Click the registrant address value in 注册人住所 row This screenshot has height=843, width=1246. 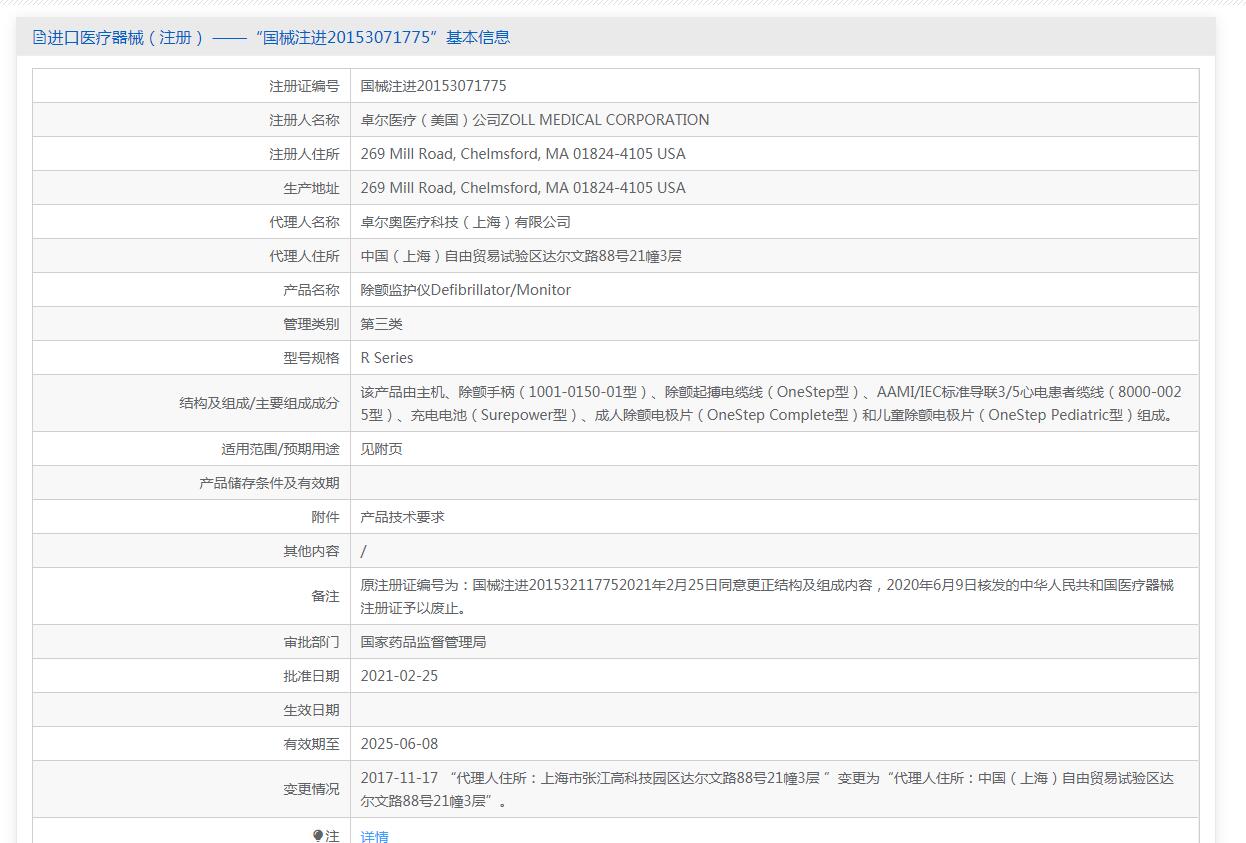tap(523, 154)
